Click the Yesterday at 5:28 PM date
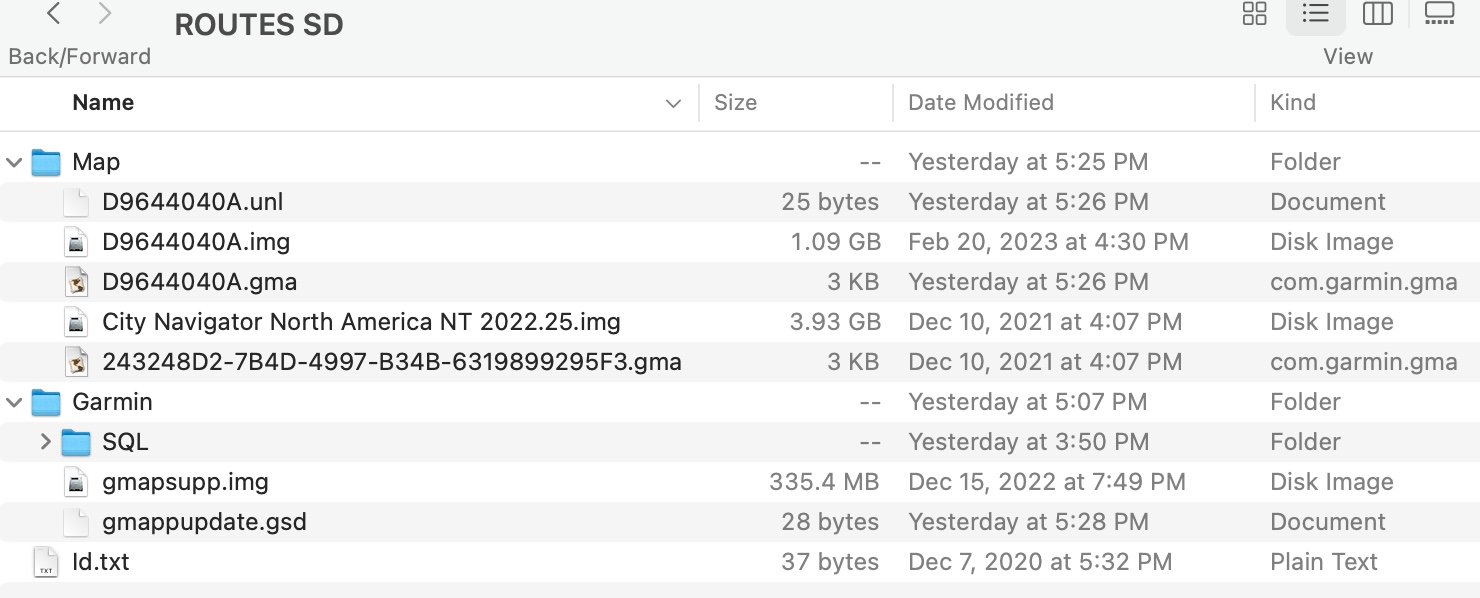The height and width of the screenshot is (598, 1480). (x=1028, y=522)
